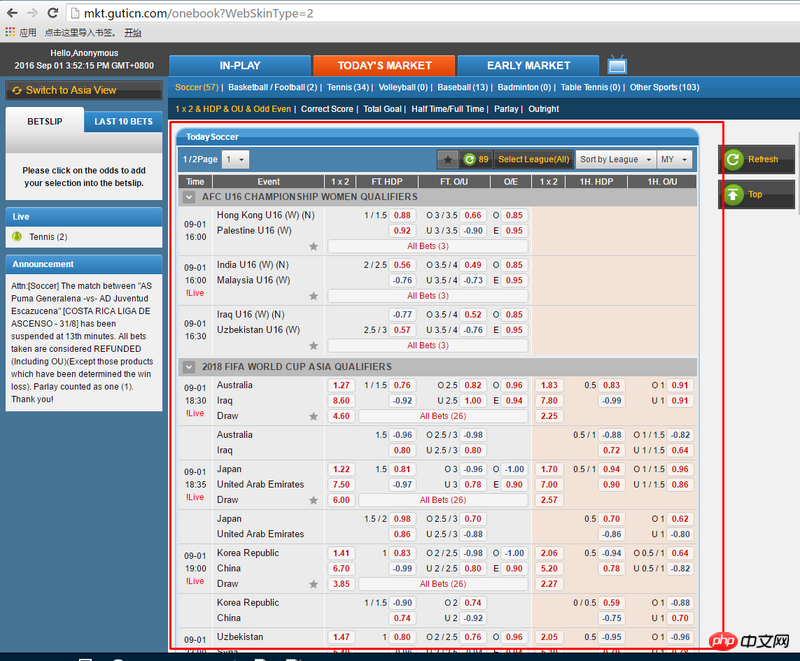The width and height of the screenshot is (800, 661).
Task: Click the green Refresh icon on right panel
Action: coord(733,160)
